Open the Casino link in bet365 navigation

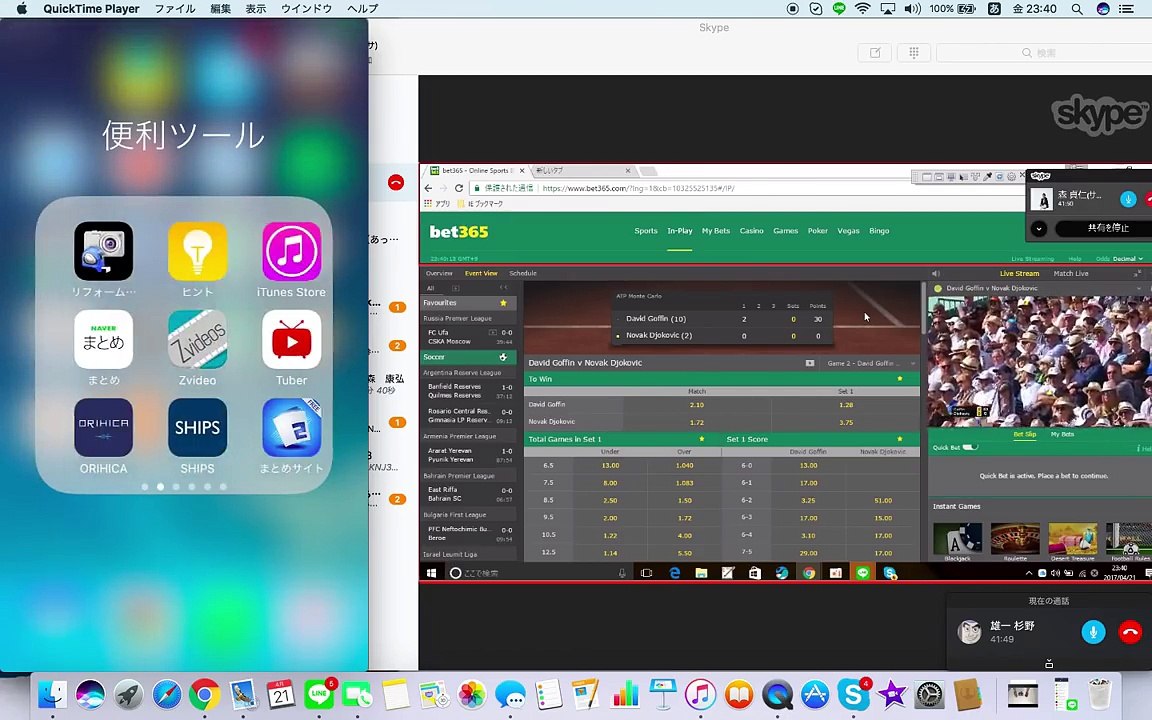(751, 231)
